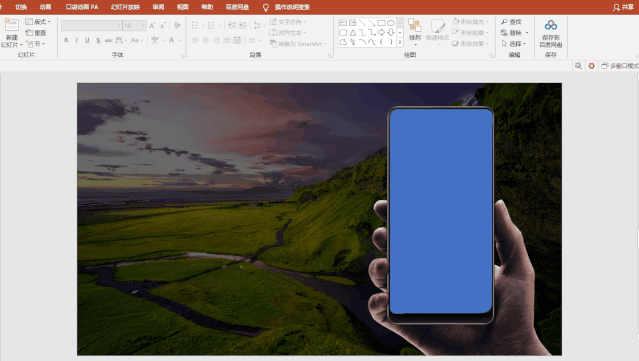This screenshot has width=639, height=361.
Task: Open the 幻灯片放映 (Slide Show) tab
Action: click(125, 7)
